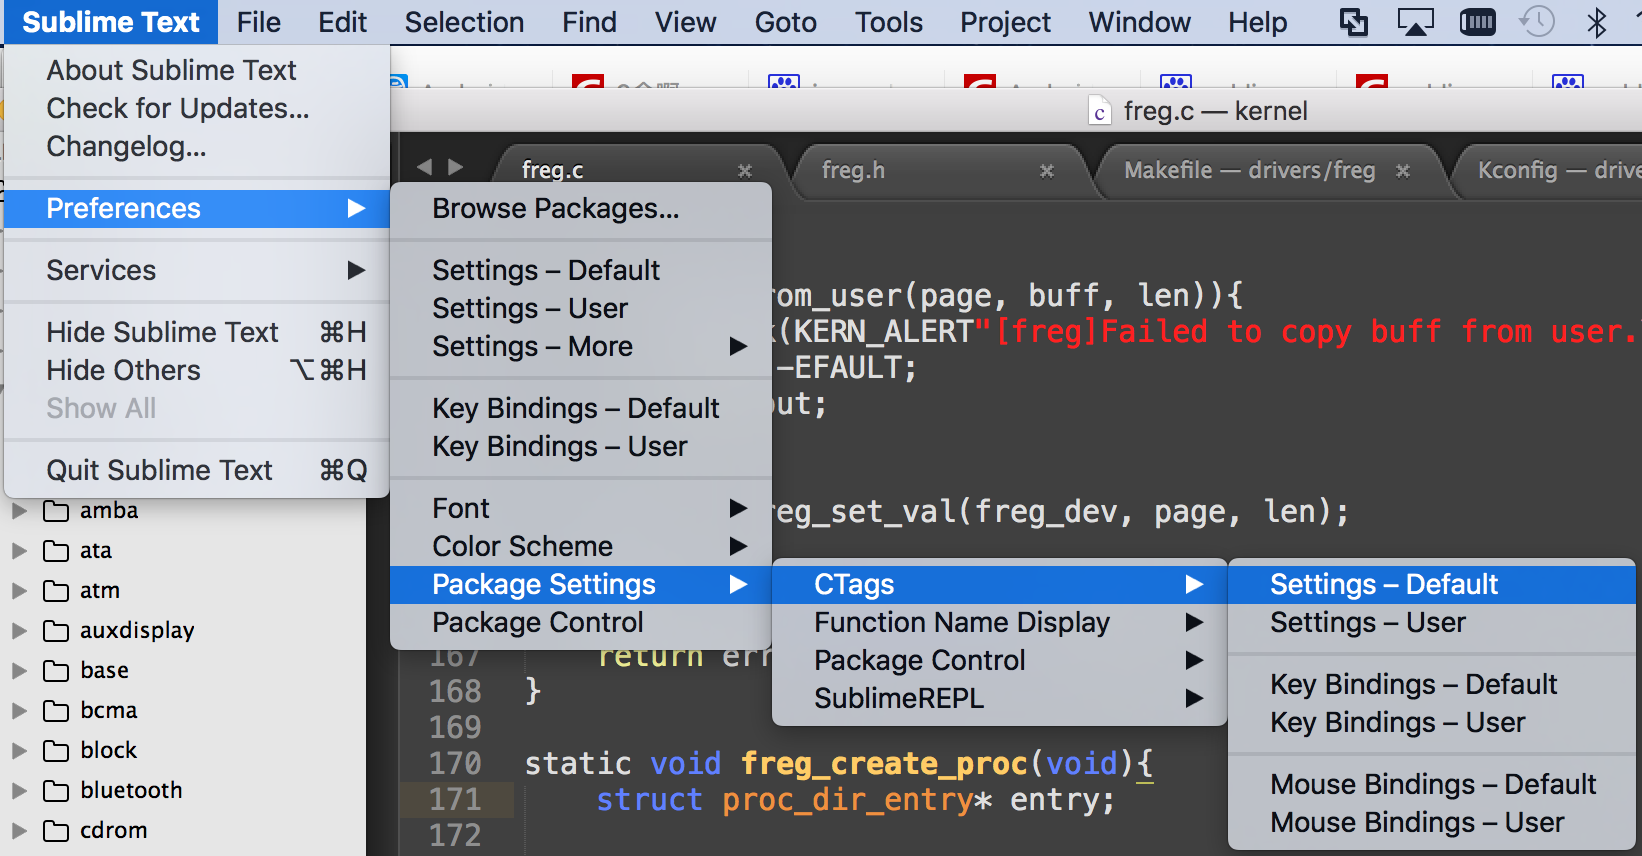Expand the Color Scheme submenu
The height and width of the screenshot is (856, 1642).
pos(581,546)
